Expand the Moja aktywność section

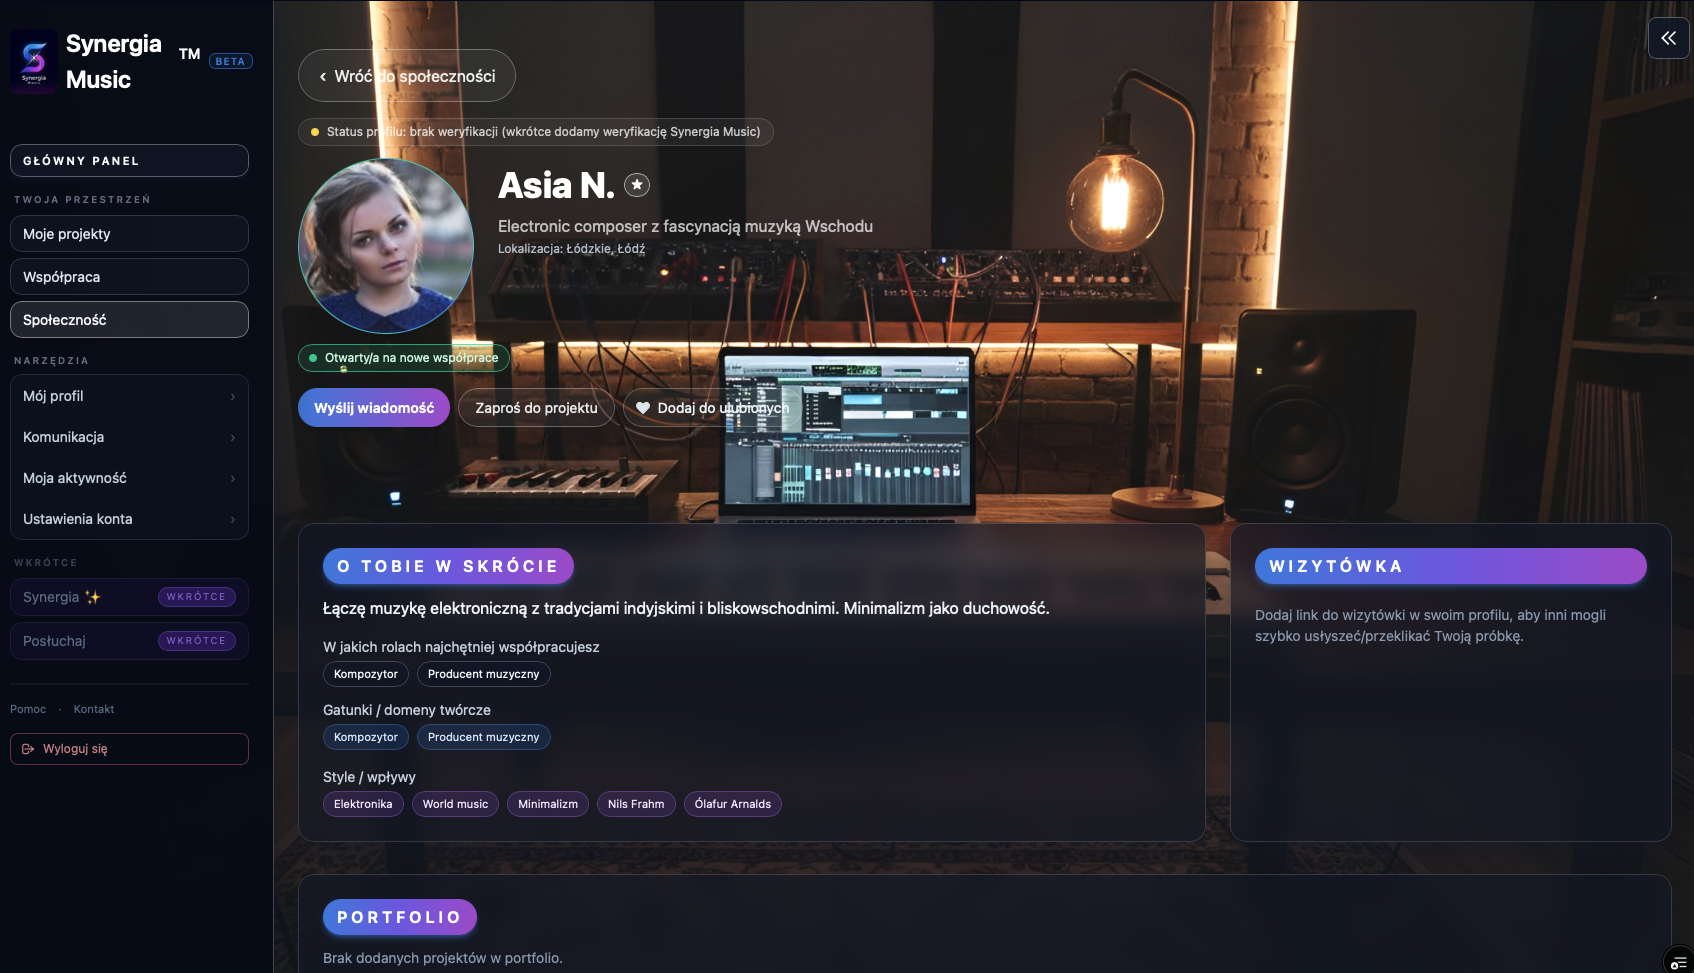point(129,478)
